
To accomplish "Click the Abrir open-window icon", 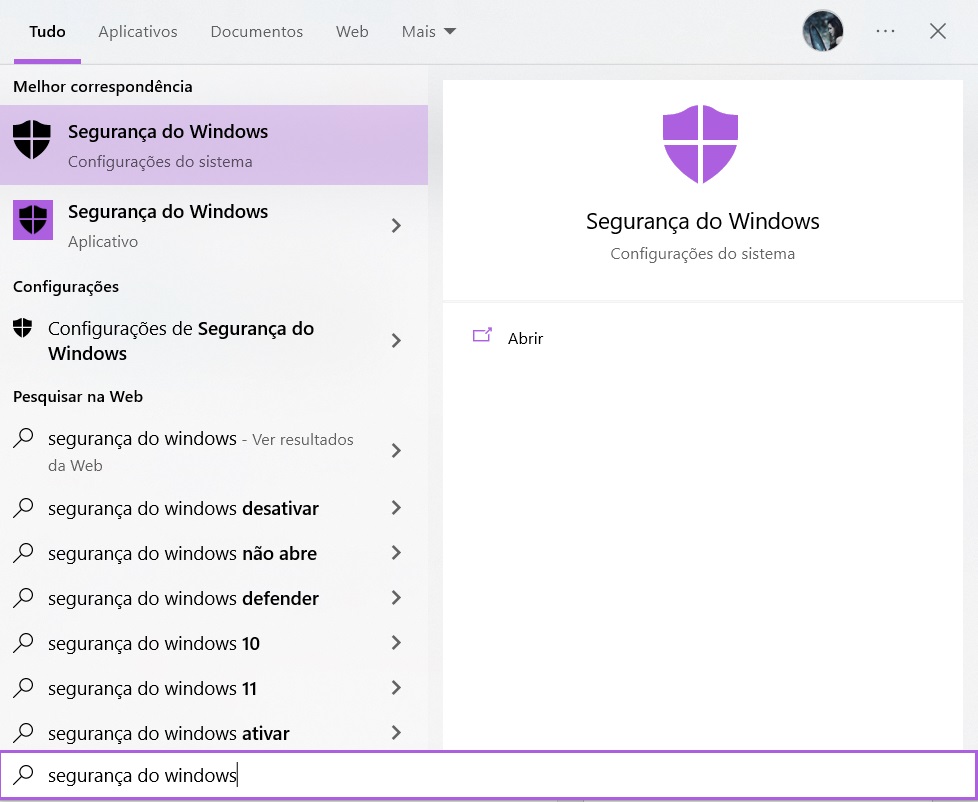I will click(x=482, y=336).
